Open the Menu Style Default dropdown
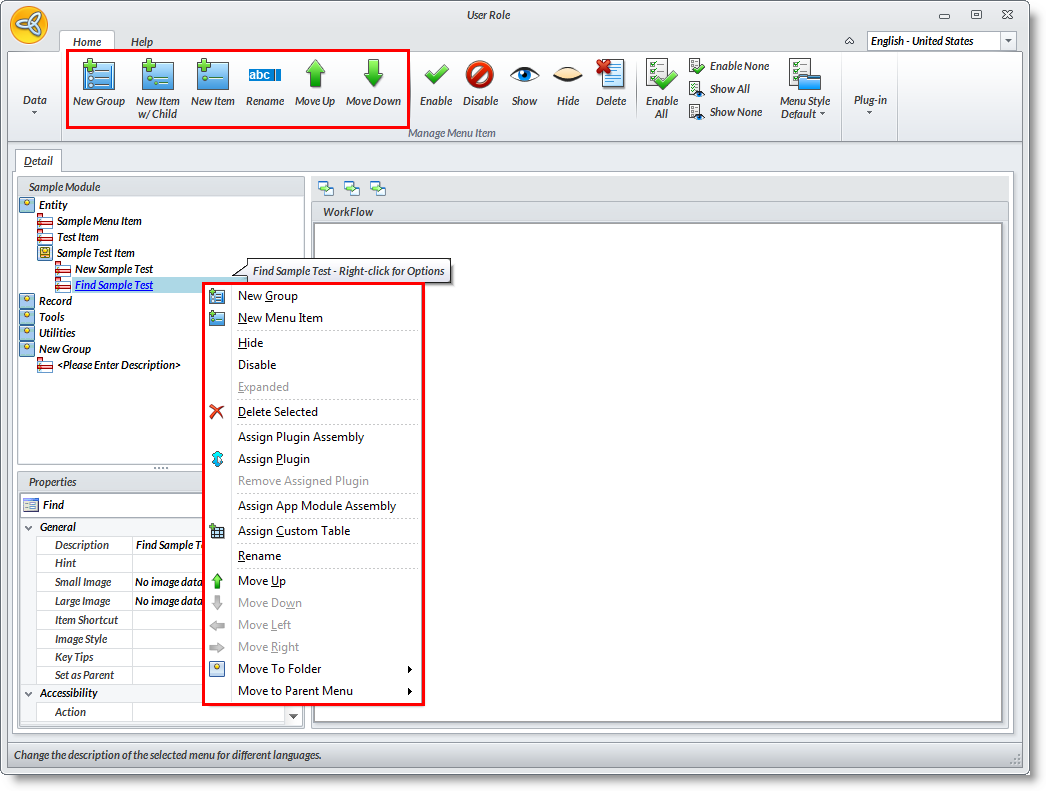 pos(805,90)
